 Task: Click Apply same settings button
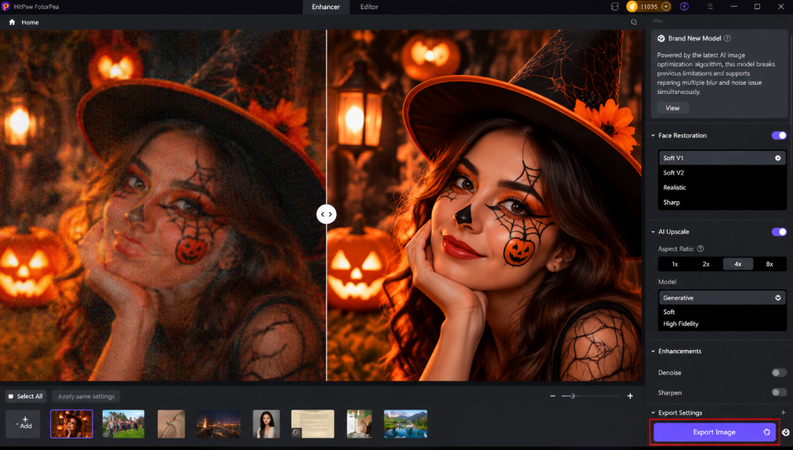pyautogui.click(x=86, y=396)
